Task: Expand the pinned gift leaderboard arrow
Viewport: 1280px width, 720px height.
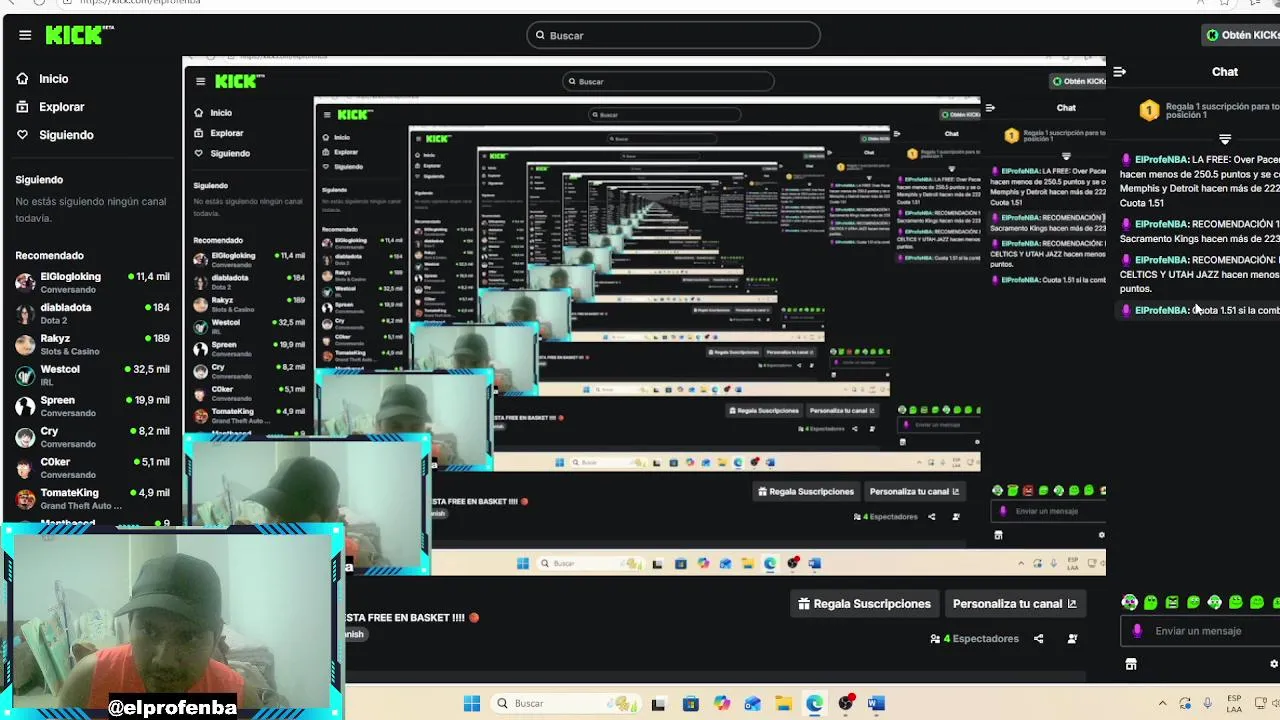Action: coord(1225,139)
